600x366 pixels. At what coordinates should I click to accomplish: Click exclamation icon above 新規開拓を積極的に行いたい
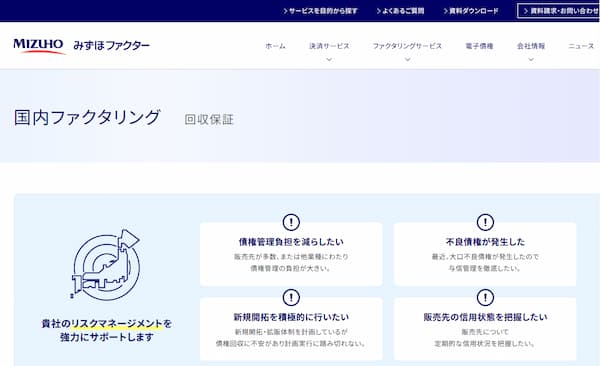point(291,297)
